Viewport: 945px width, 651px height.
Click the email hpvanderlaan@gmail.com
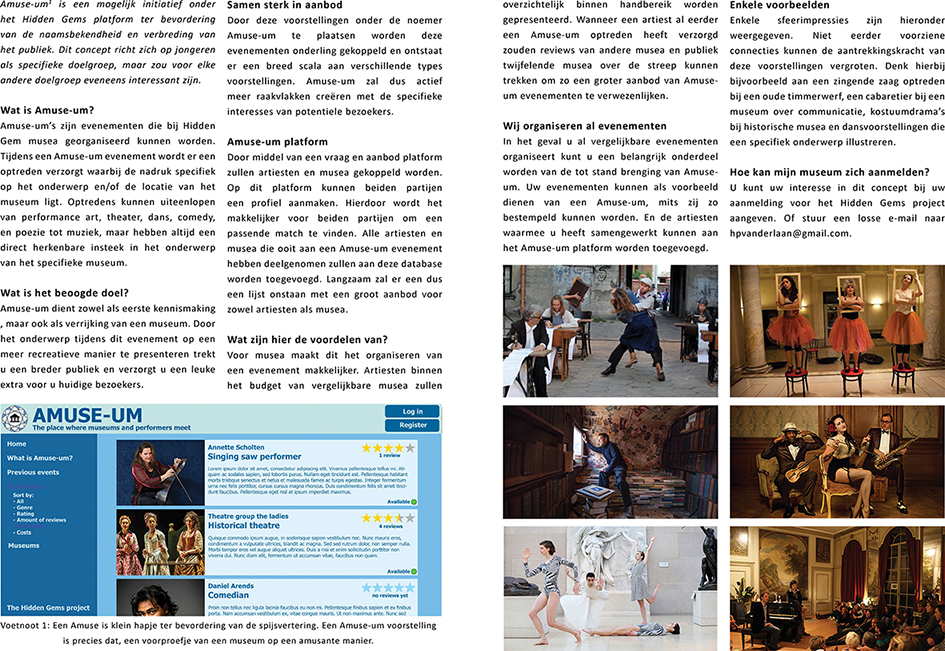point(790,233)
